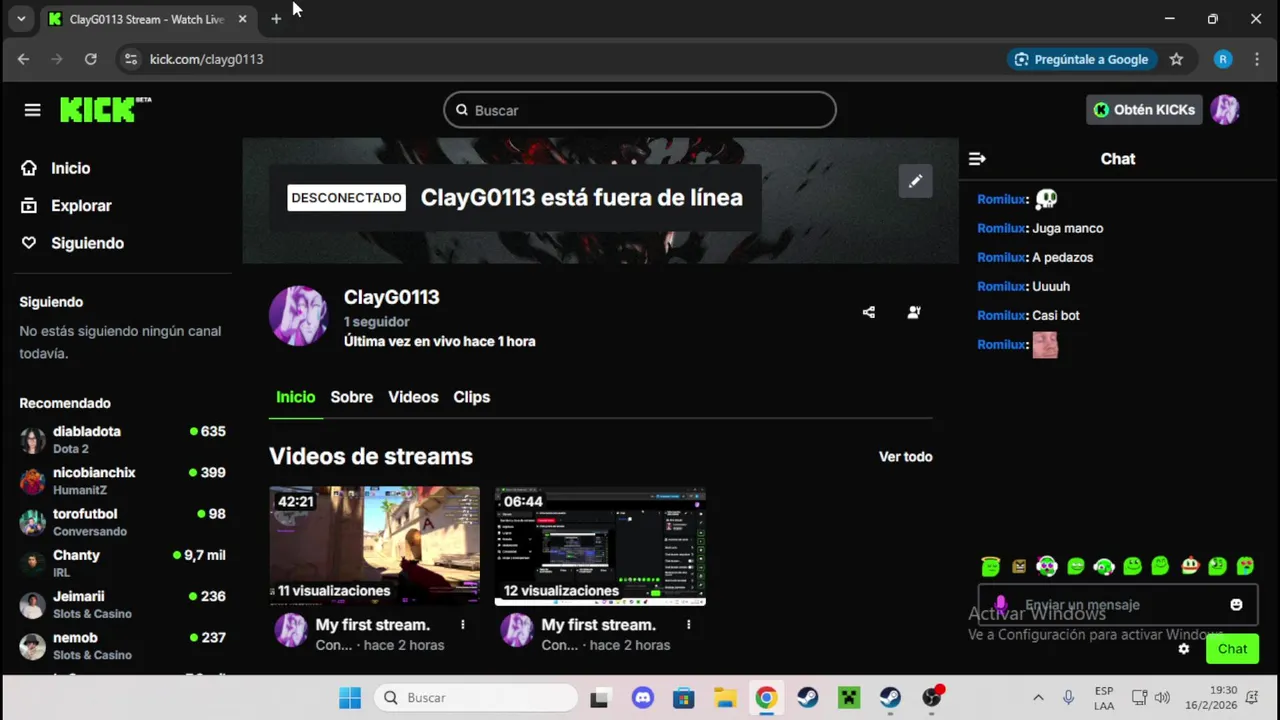Open the profile avatar menu
This screenshot has height=720, width=1280.
click(x=1225, y=110)
